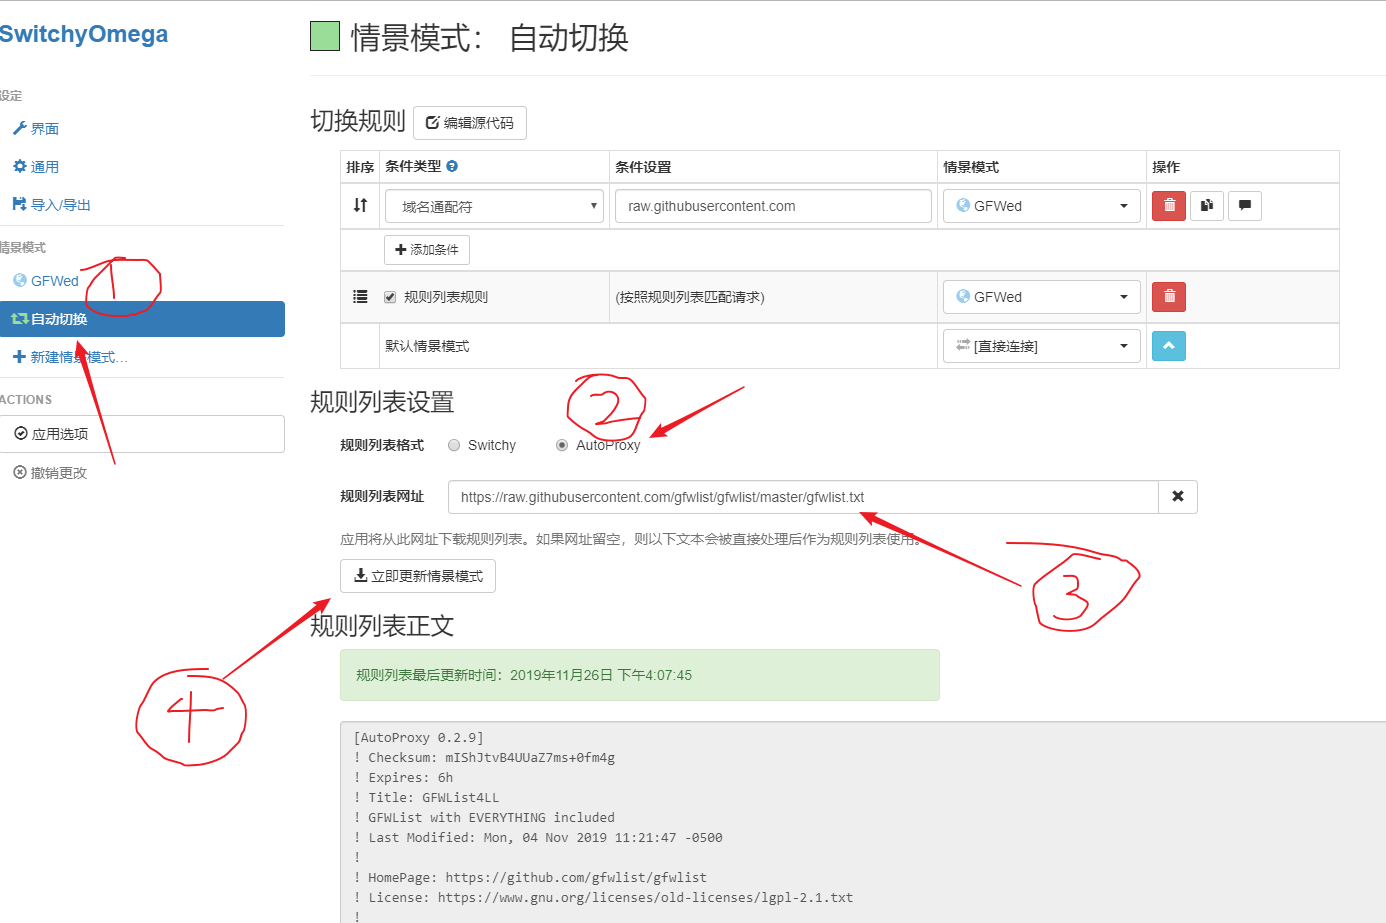Click the wrench icon beside 界面
Screen dimensions: 1386x923
coord(19,129)
